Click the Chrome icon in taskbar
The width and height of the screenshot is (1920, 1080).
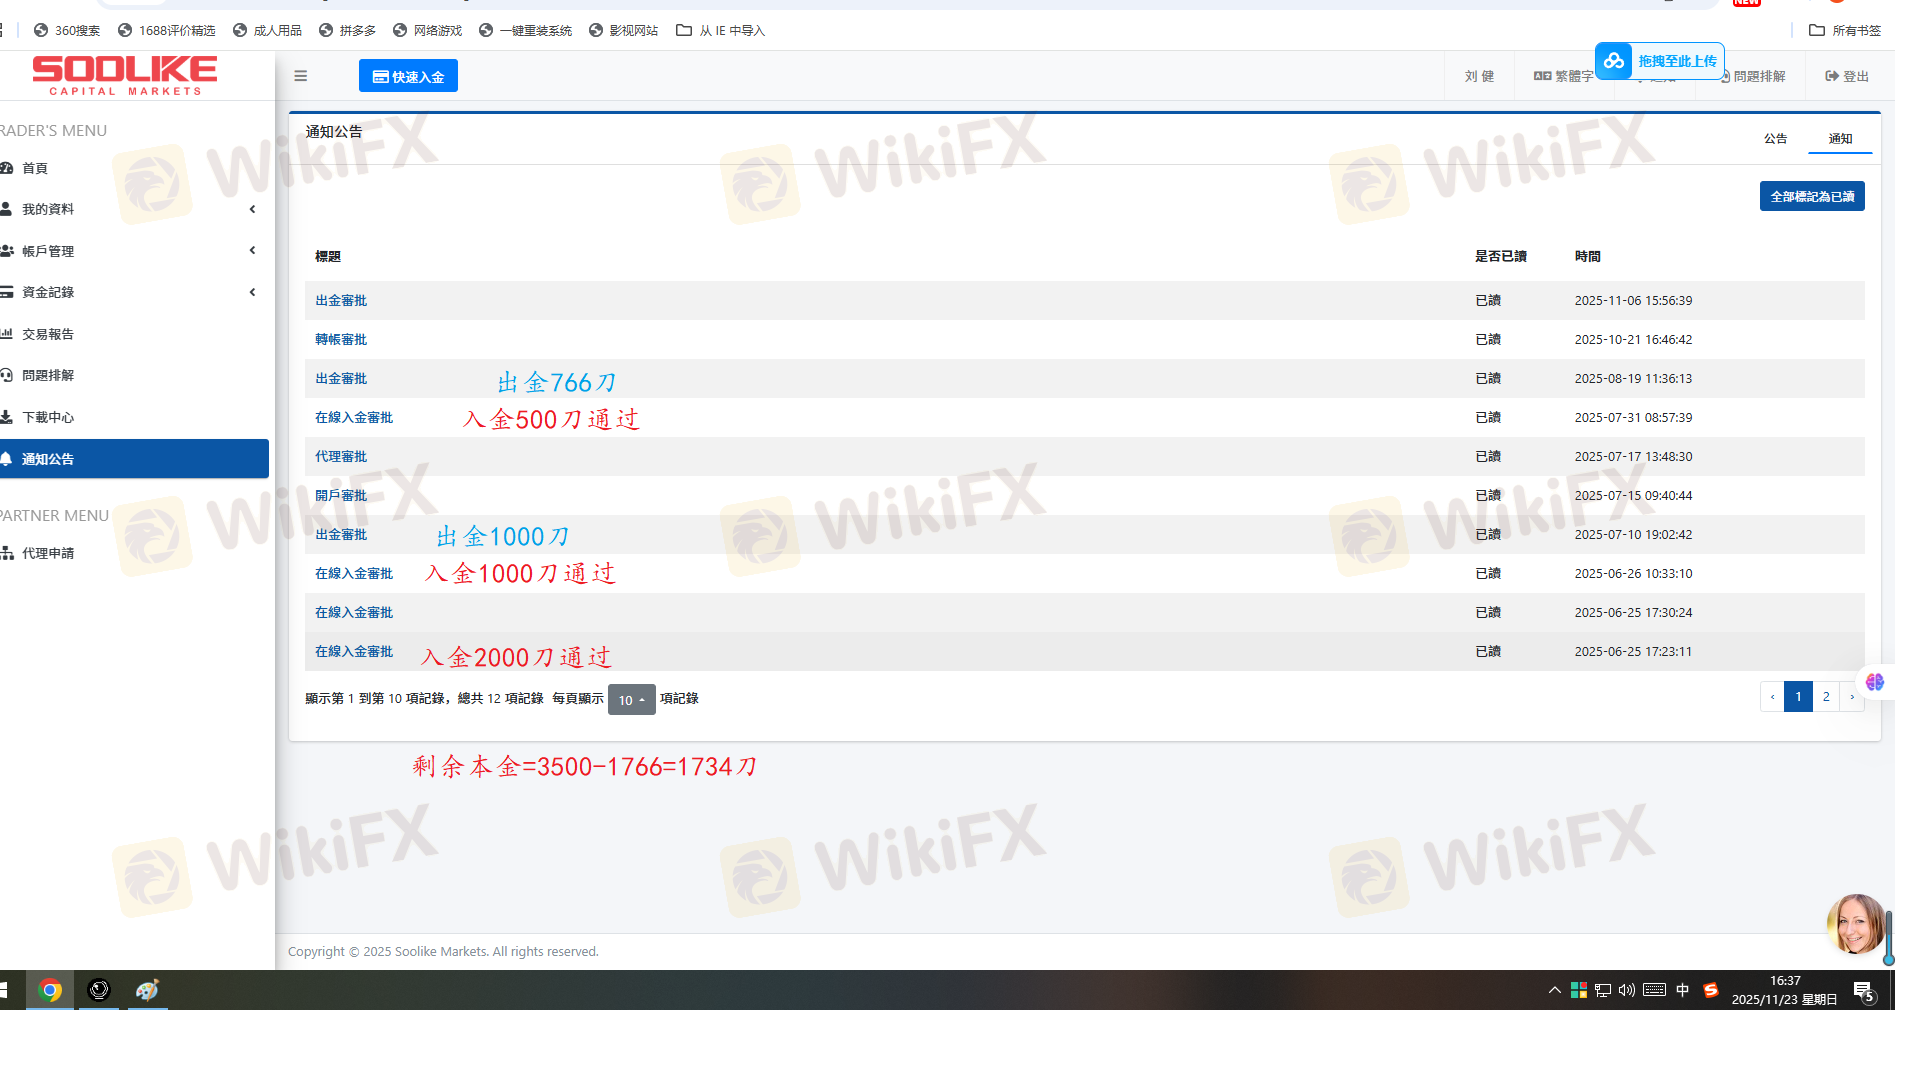[x=50, y=990]
